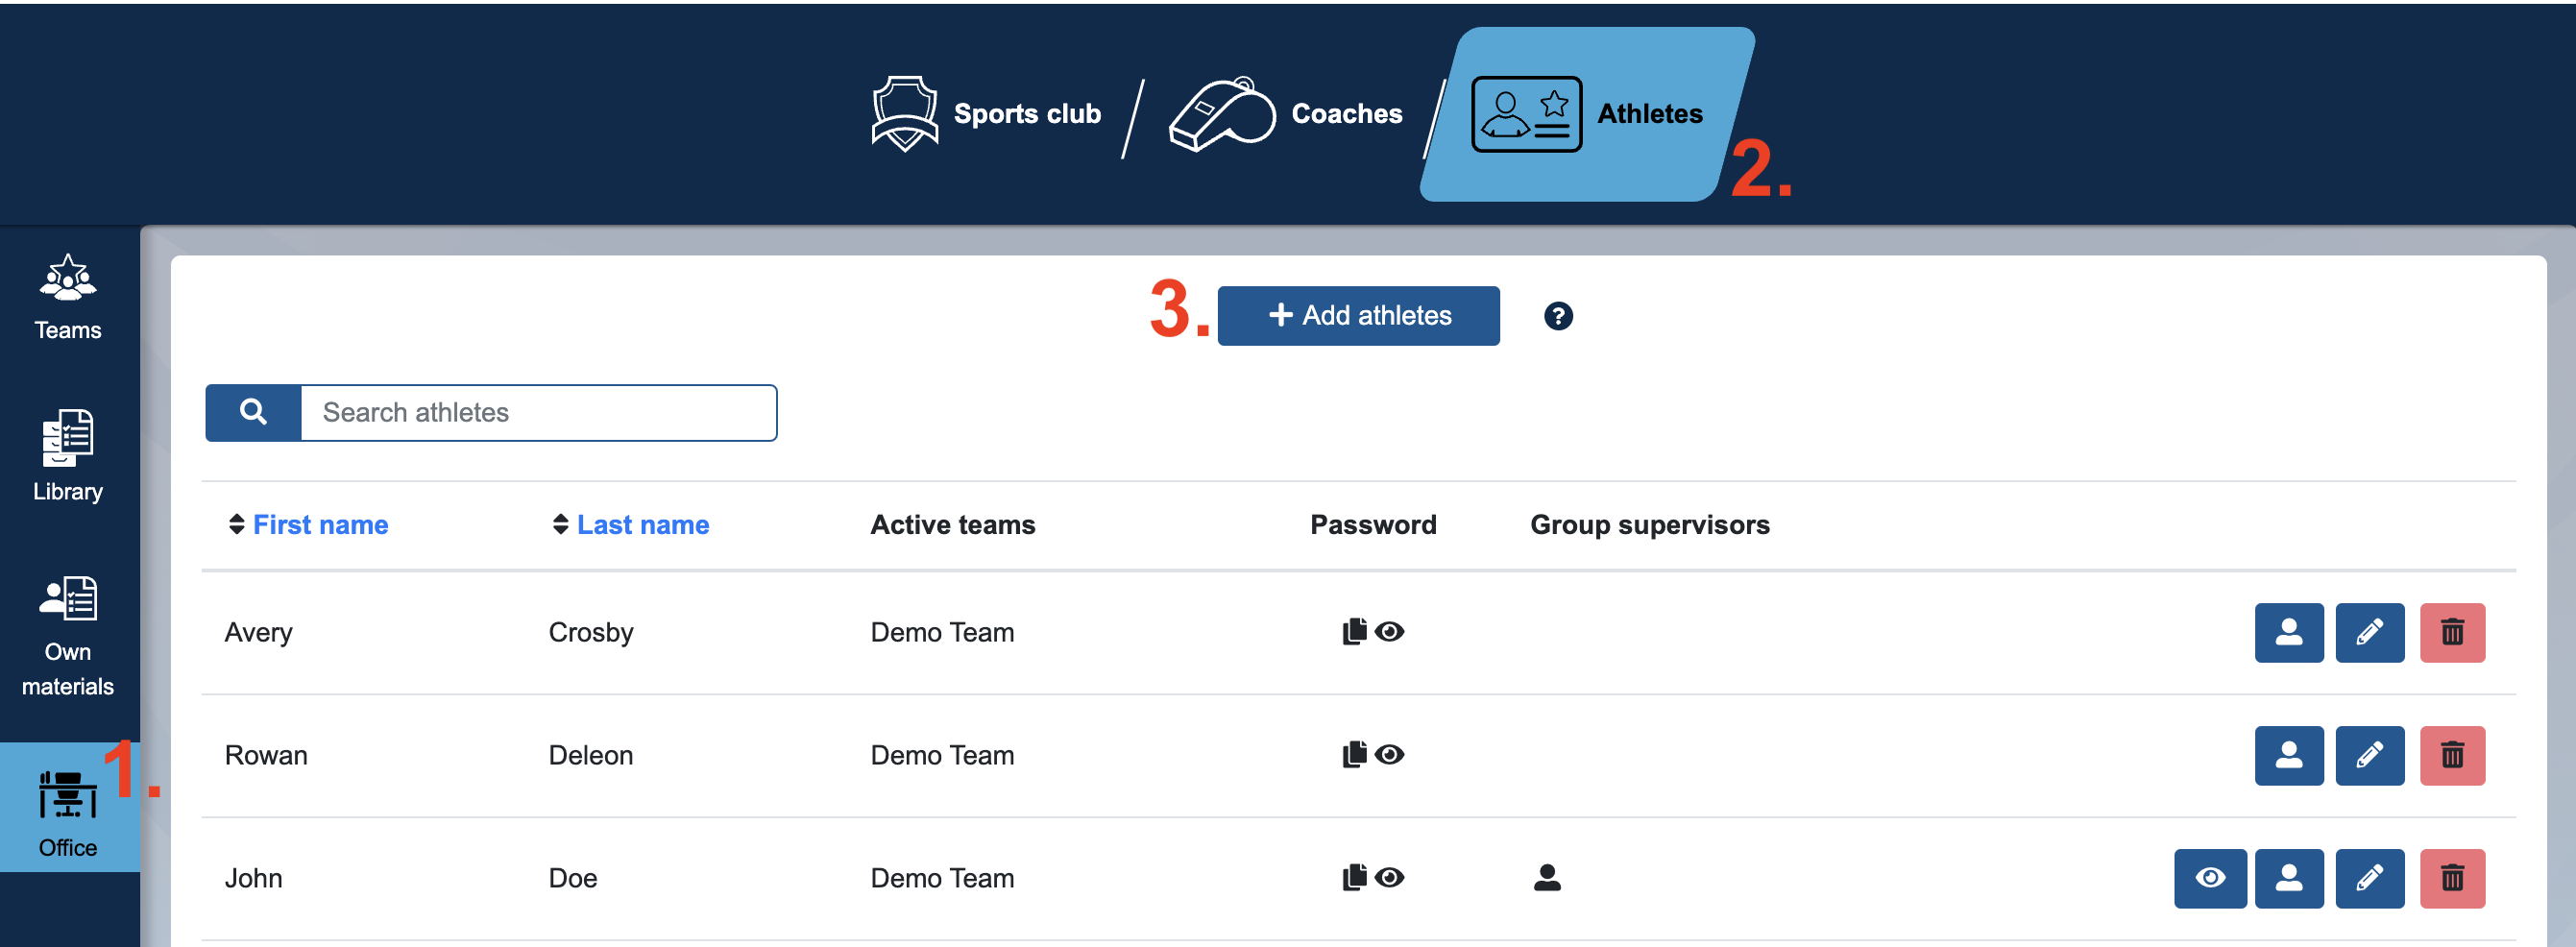Screen dimensions: 2576x947
Task: Click the Add athletes button
Action: coord(1358,316)
